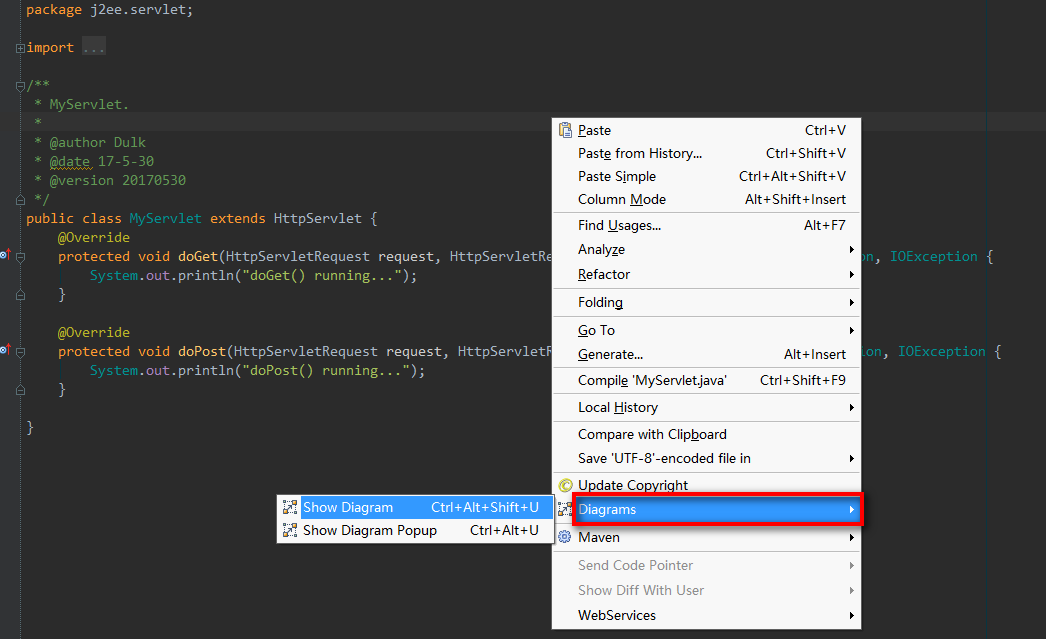The image size is (1046, 639).
Task: Collapse the doPost method fold marker
Action: [x=20, y=352]
